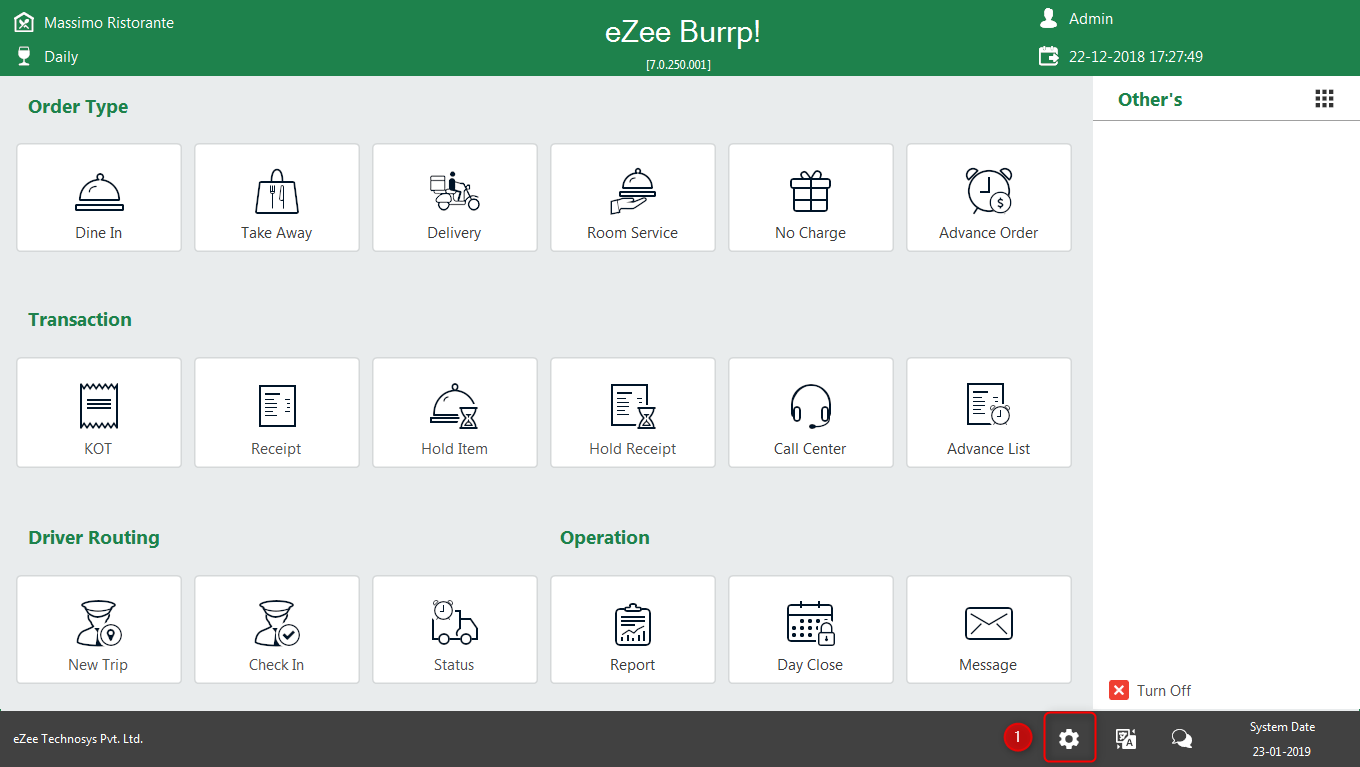Turn Off the application
Screen dimensions: 1360x767
click(x=1150, y=690)
